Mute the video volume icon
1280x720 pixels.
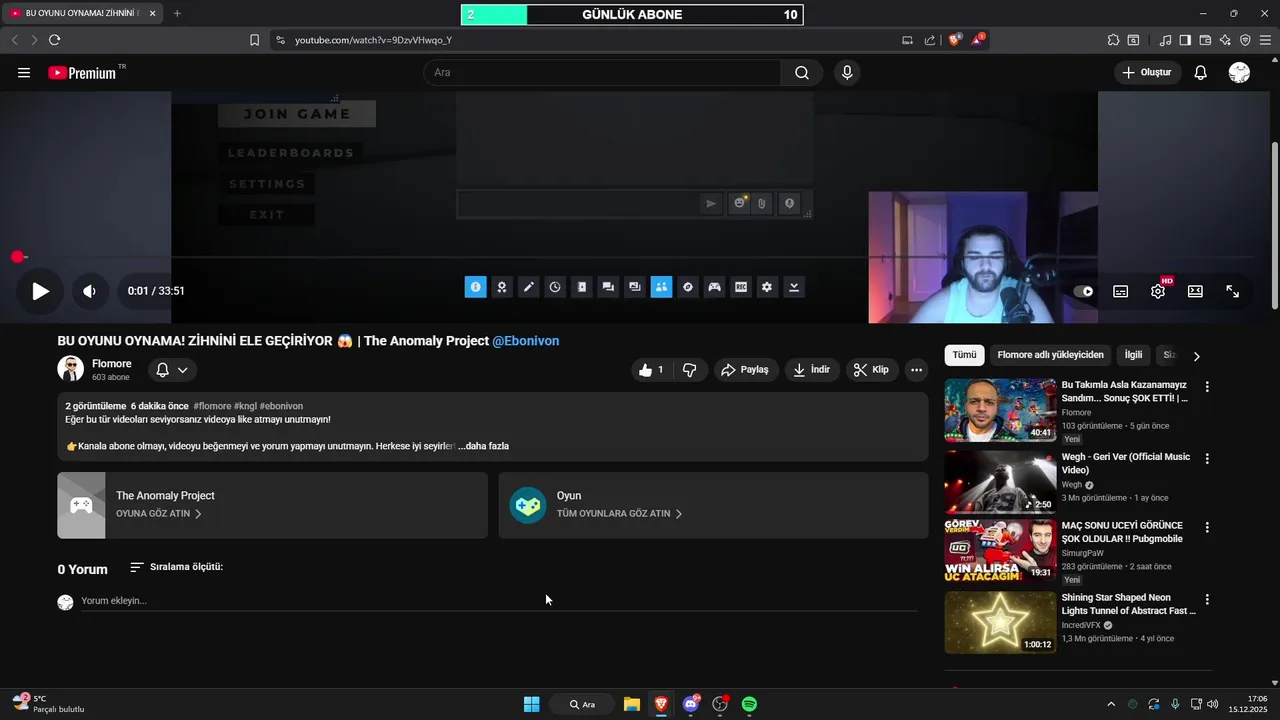[89, 291]
